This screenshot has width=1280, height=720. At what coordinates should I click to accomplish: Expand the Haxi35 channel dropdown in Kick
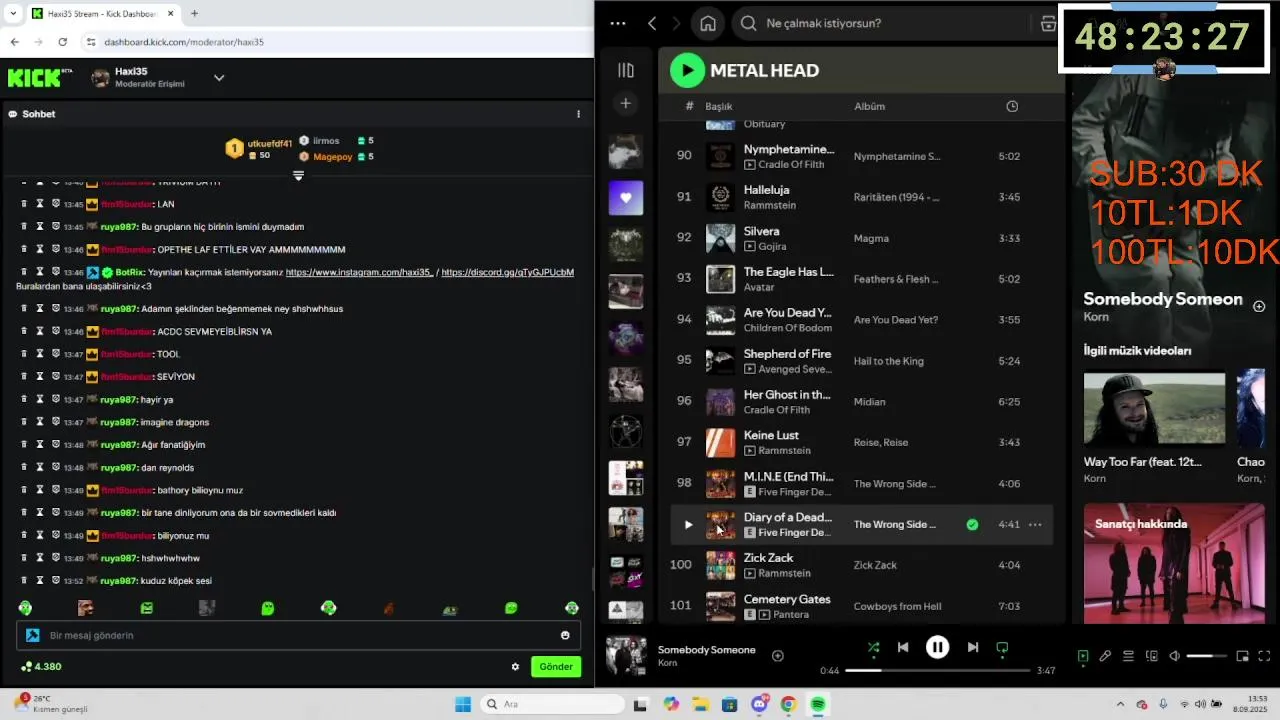219,78
